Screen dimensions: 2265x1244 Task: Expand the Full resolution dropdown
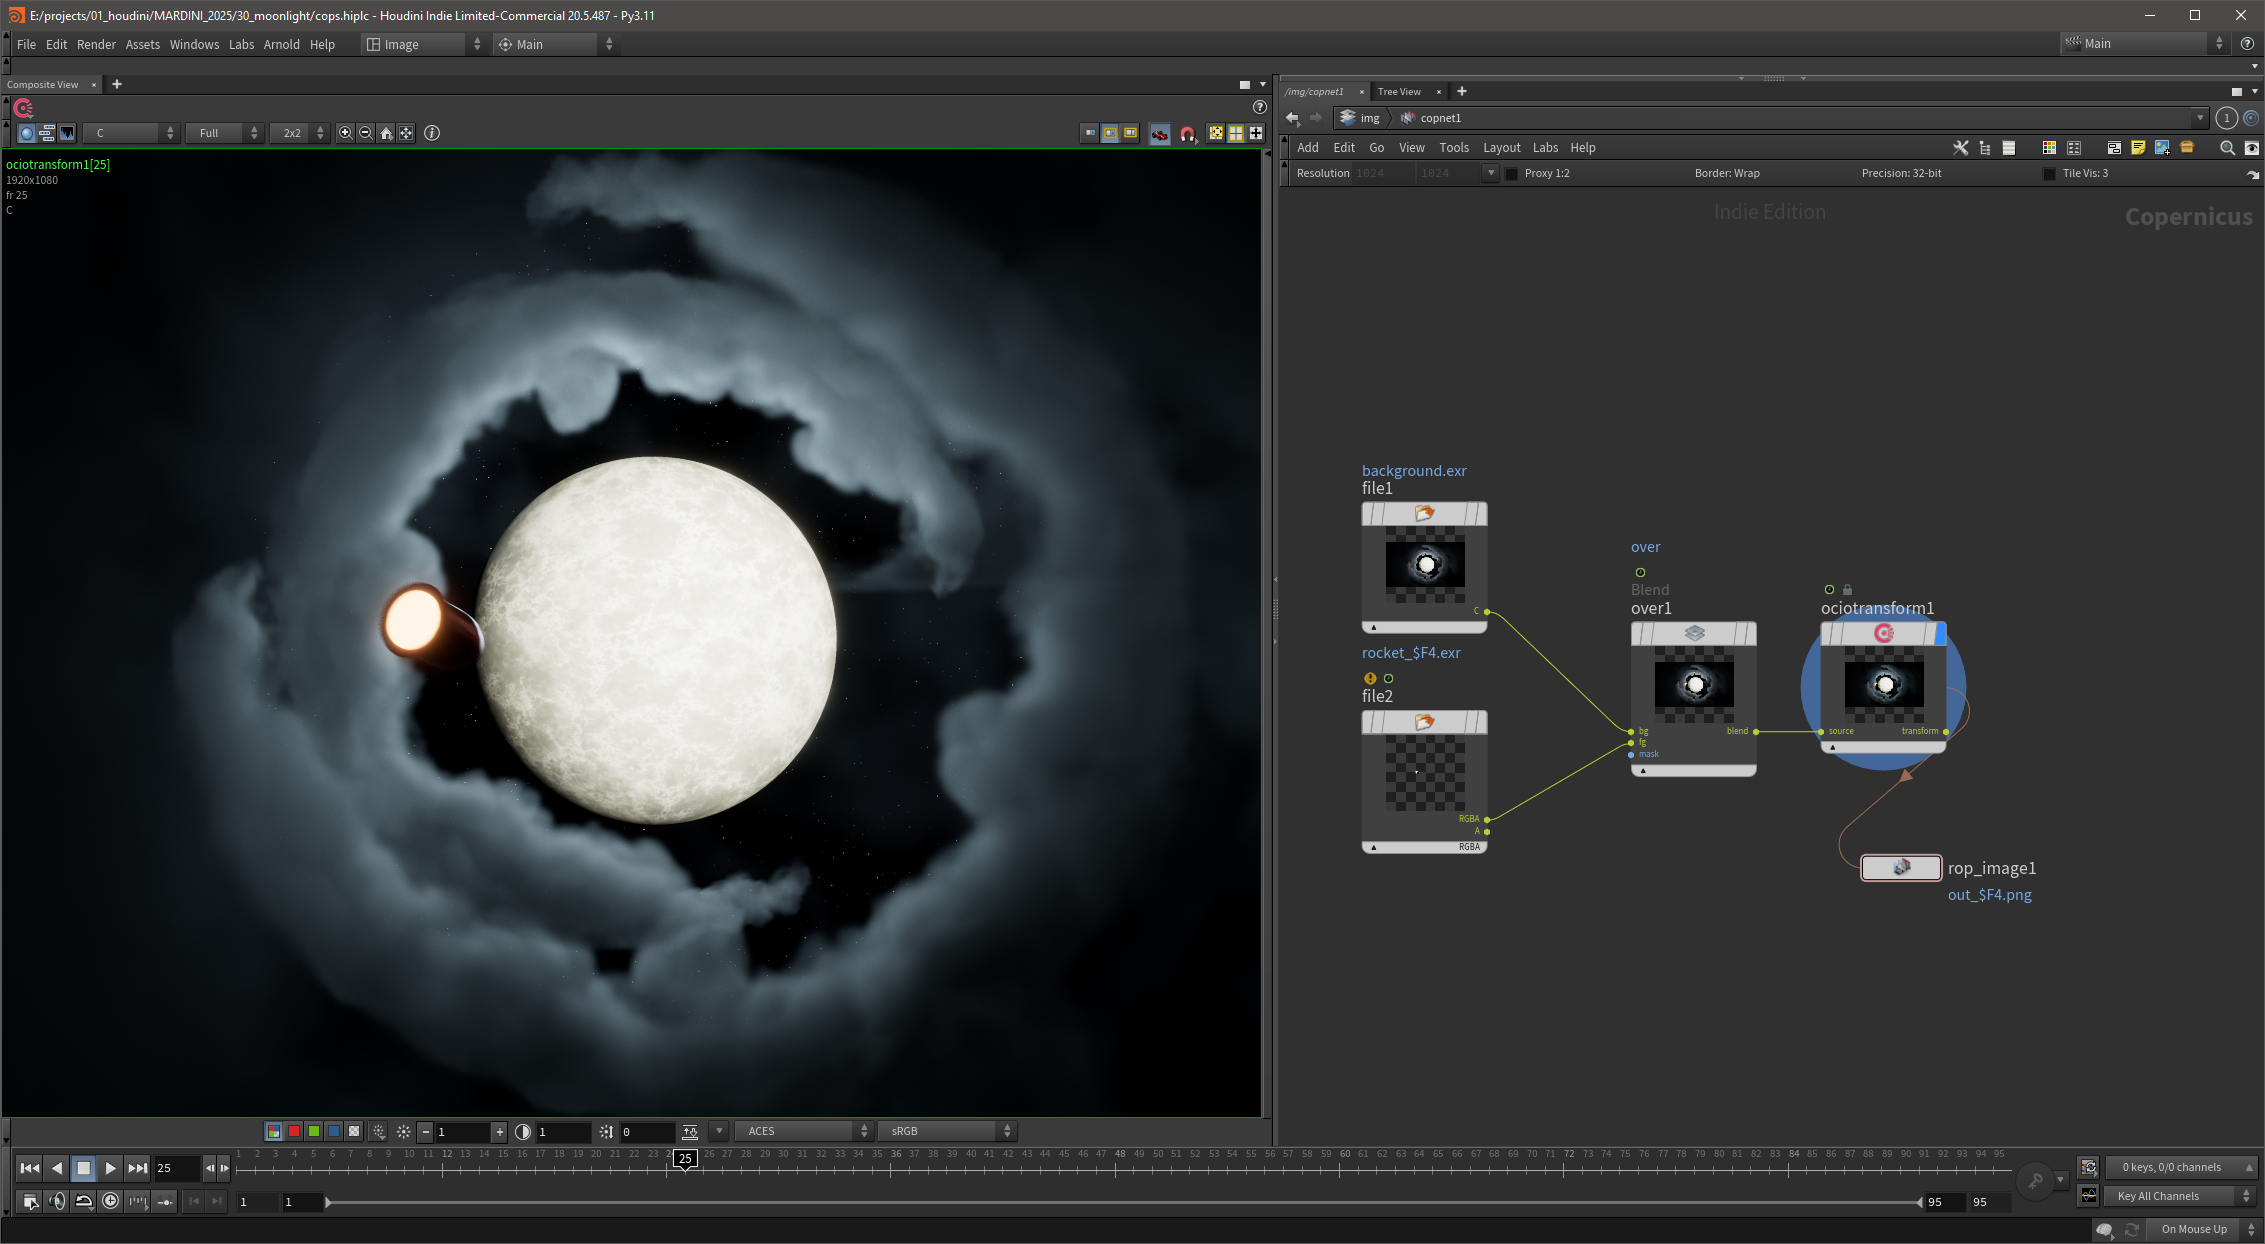(x=225, y=133)
